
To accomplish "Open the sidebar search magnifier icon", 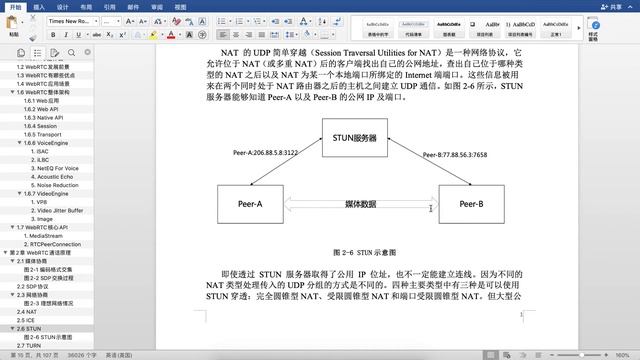I will tap(71, 53).
